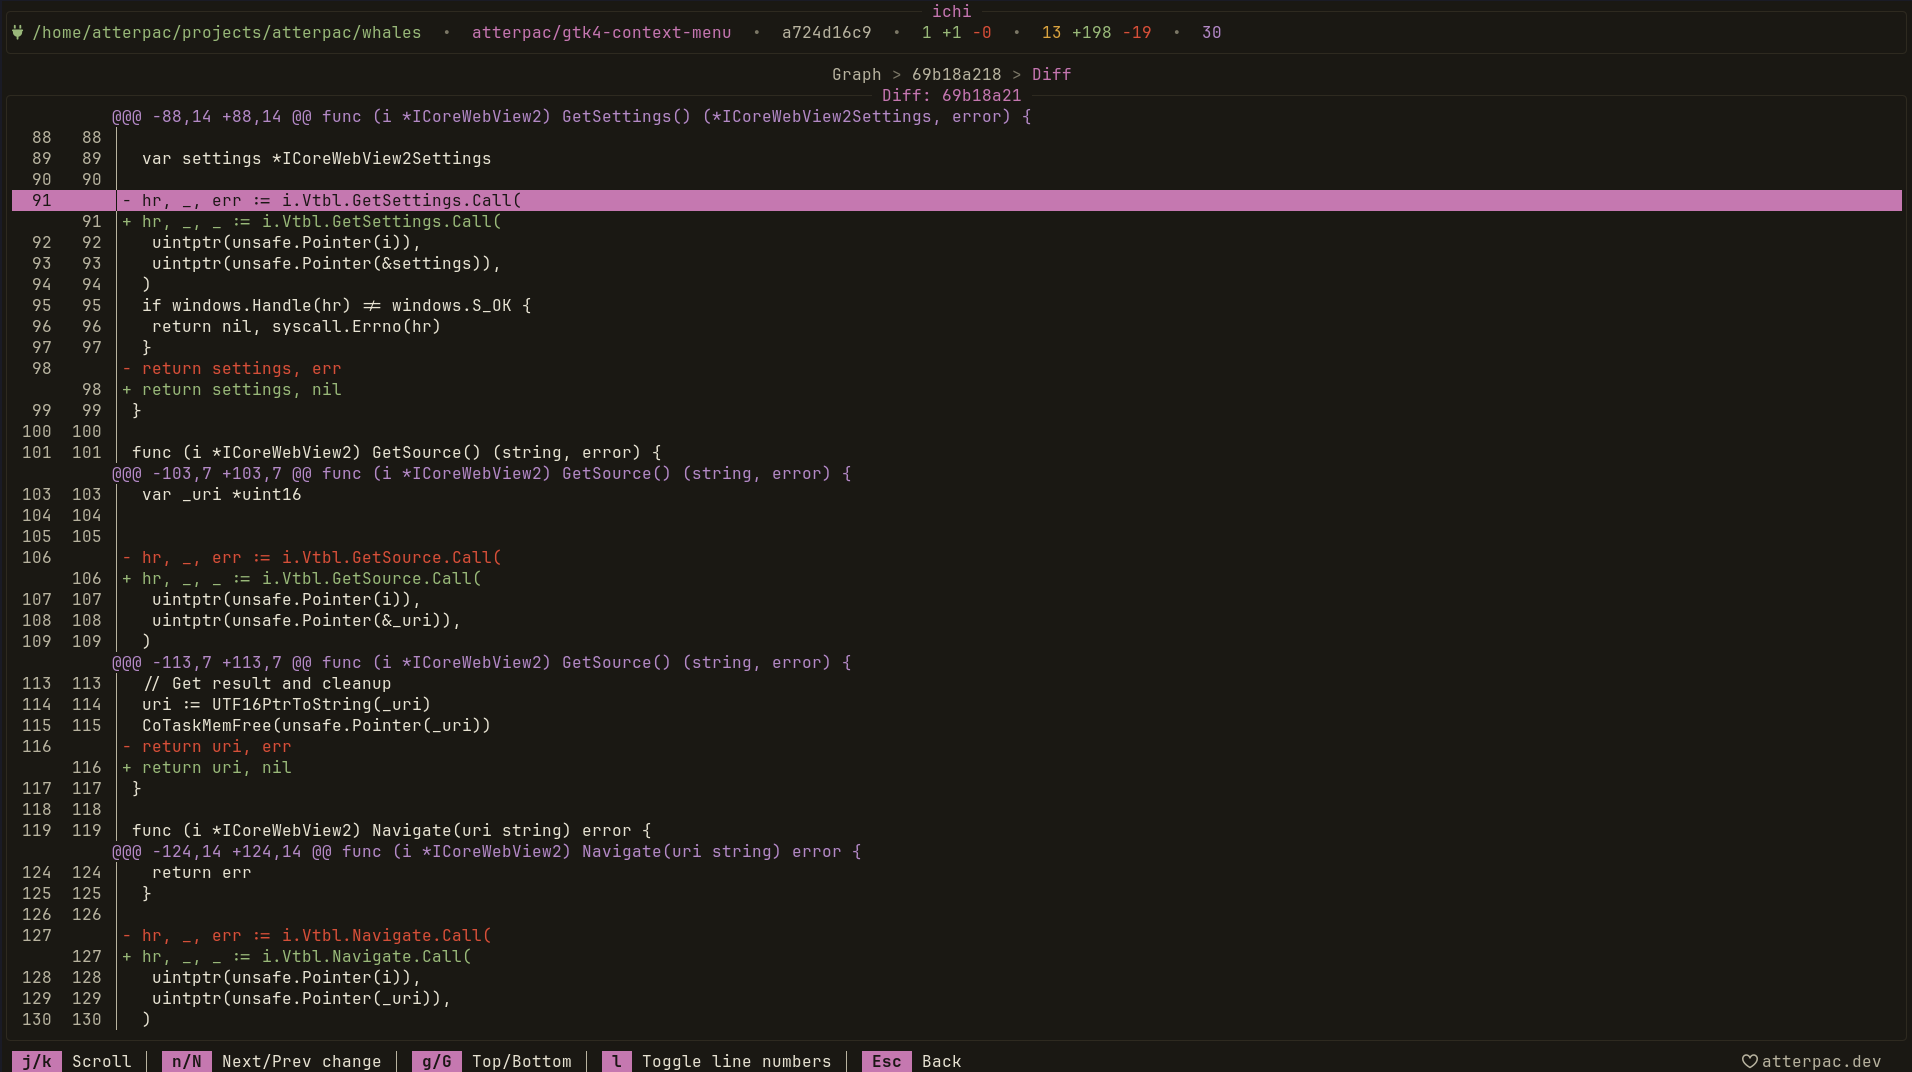Click the change counts '13 +198 -19'
1912x1072 pixels.
tap(1096, 32)
